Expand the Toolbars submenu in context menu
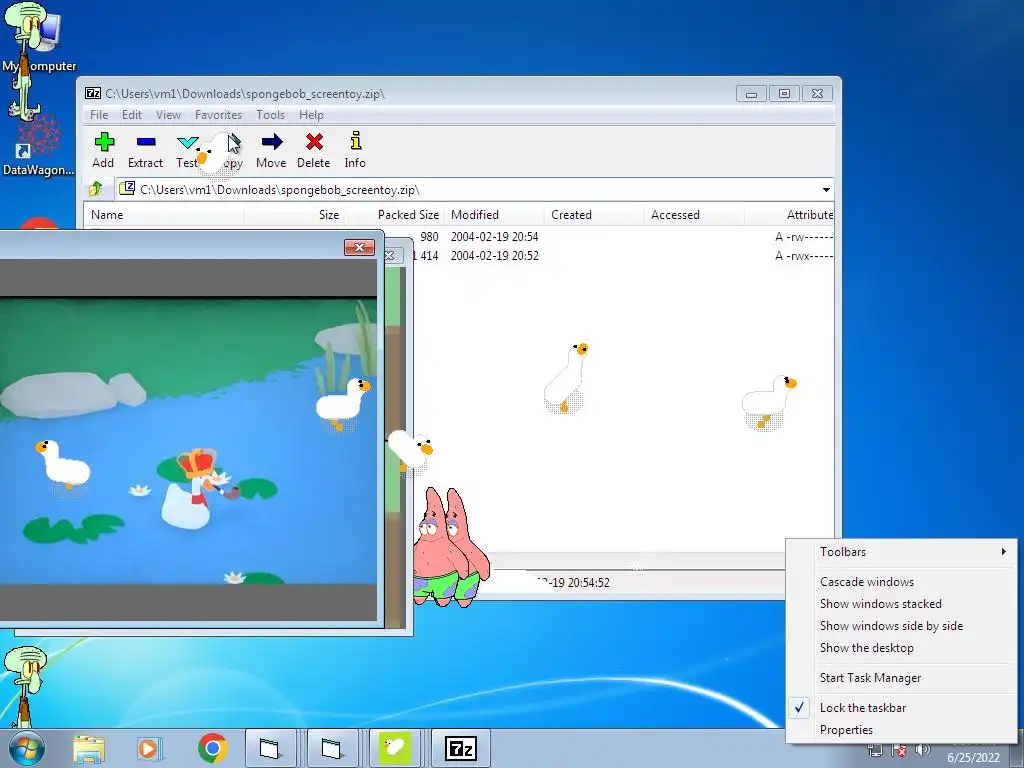This screenshot has height=768, width=1024. (902, 552)
